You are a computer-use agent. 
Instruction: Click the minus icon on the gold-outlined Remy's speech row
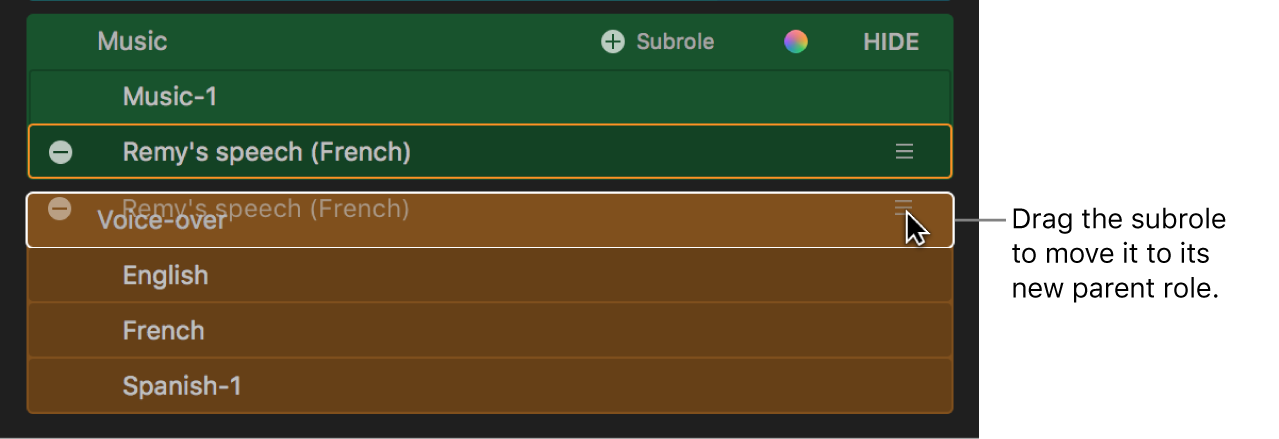pyautogui.click(x=61, y=152)
